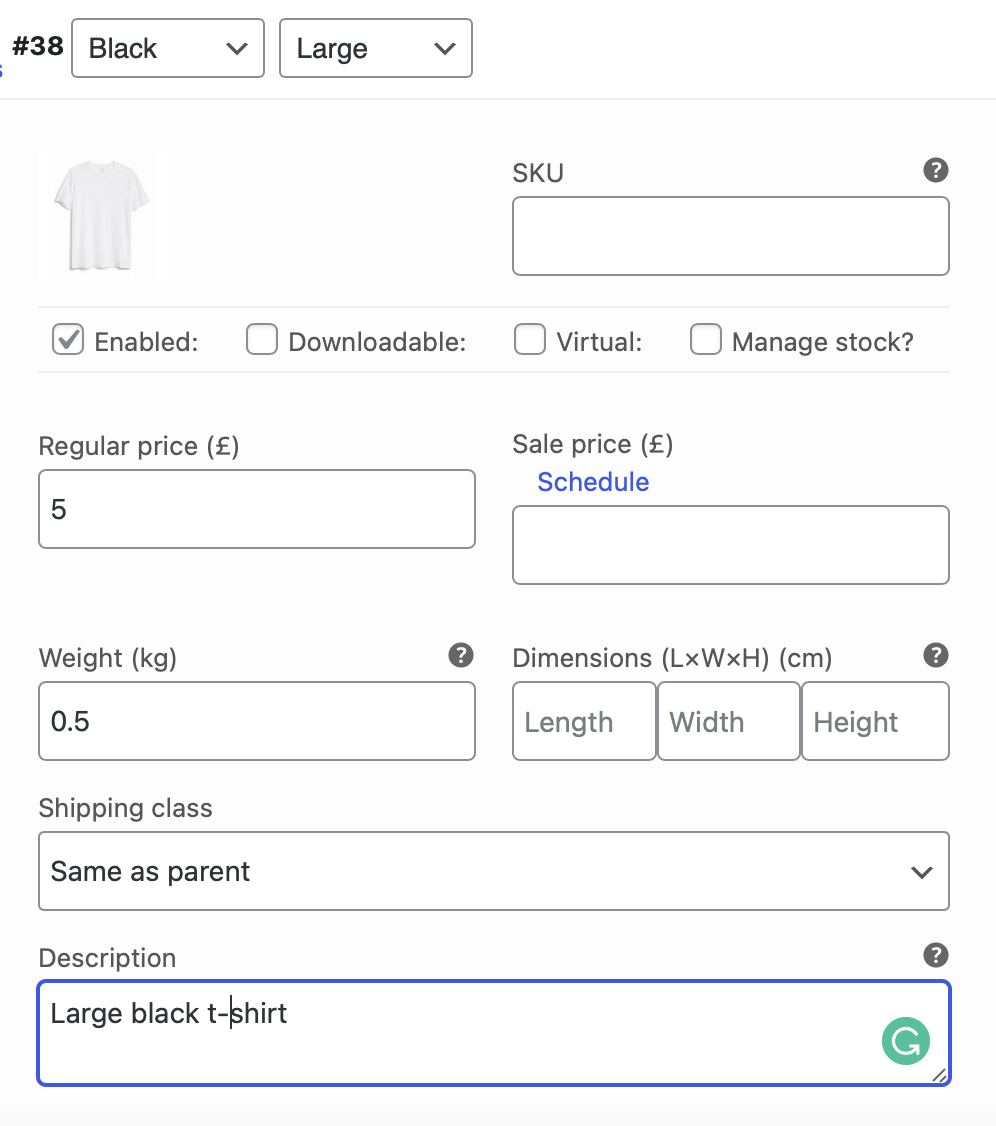Click inside the Description text area
The height and width of the screenshot is (1126, 996).
494,1033
